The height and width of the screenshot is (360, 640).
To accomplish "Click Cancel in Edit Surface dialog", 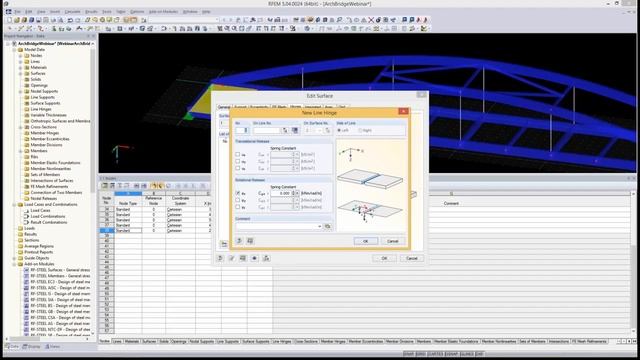I will (x=412, y=258).
